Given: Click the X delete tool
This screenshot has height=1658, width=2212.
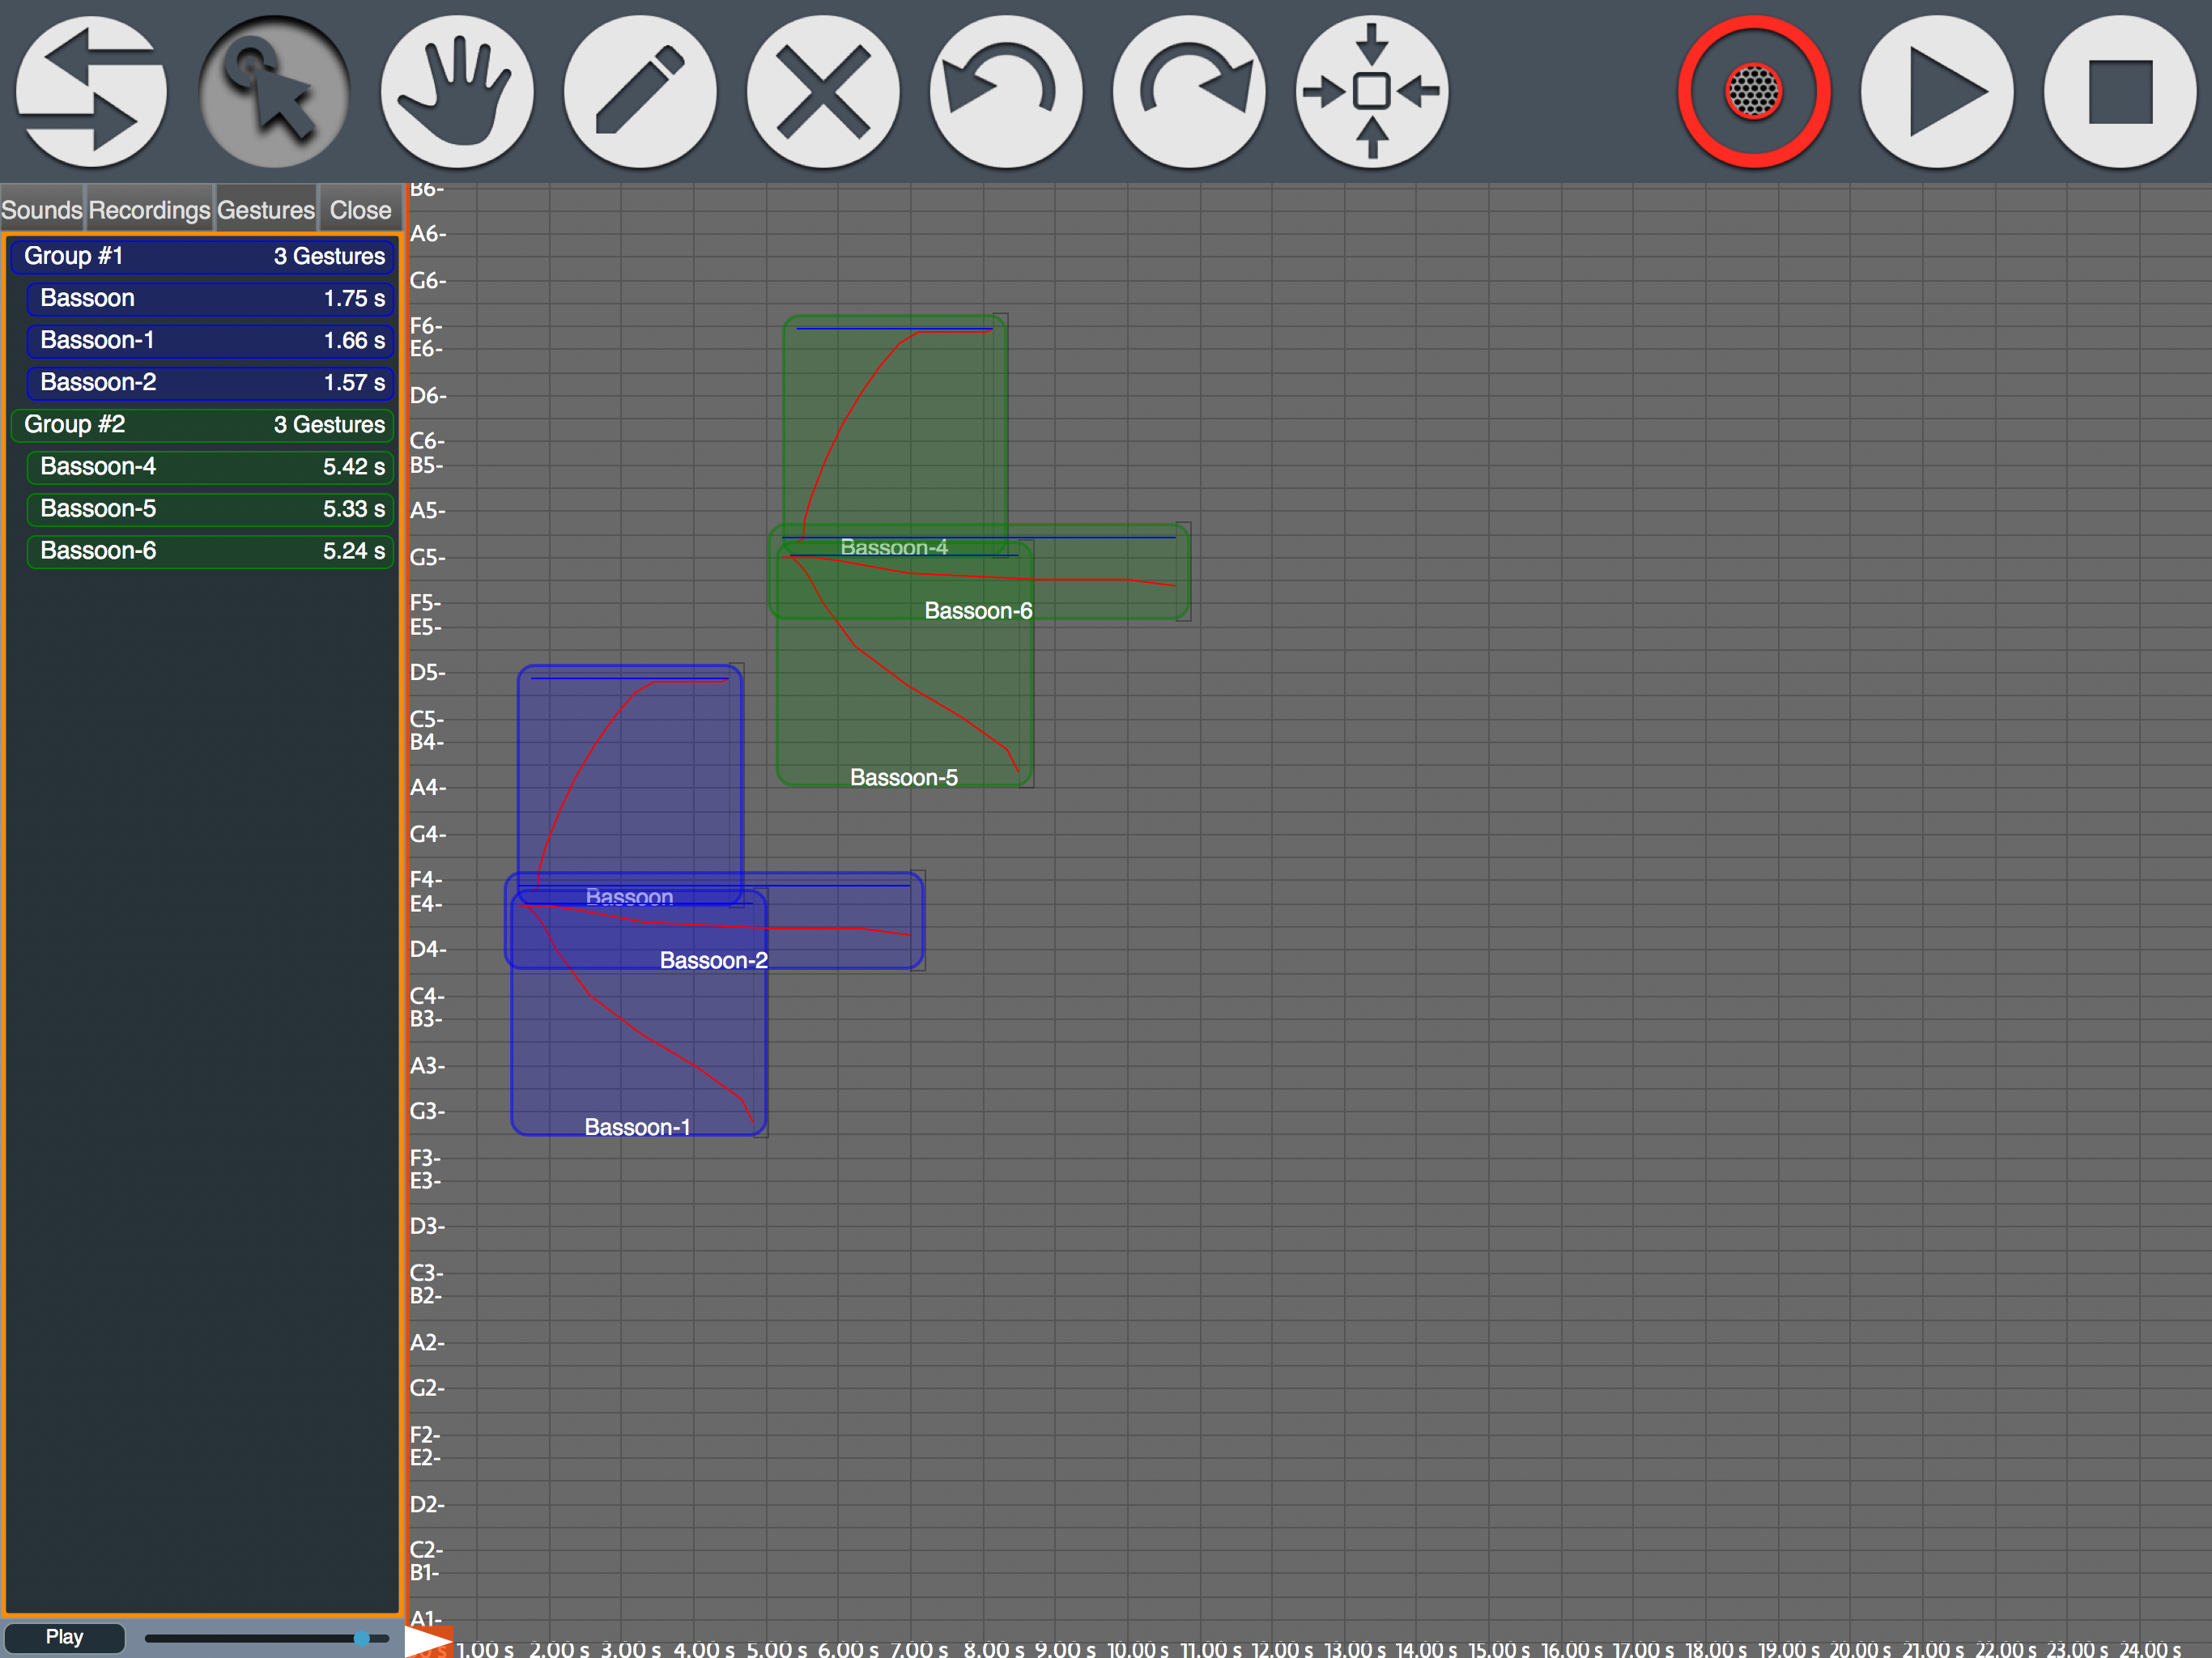Looking at the screenshot, I should pos(823,91).
